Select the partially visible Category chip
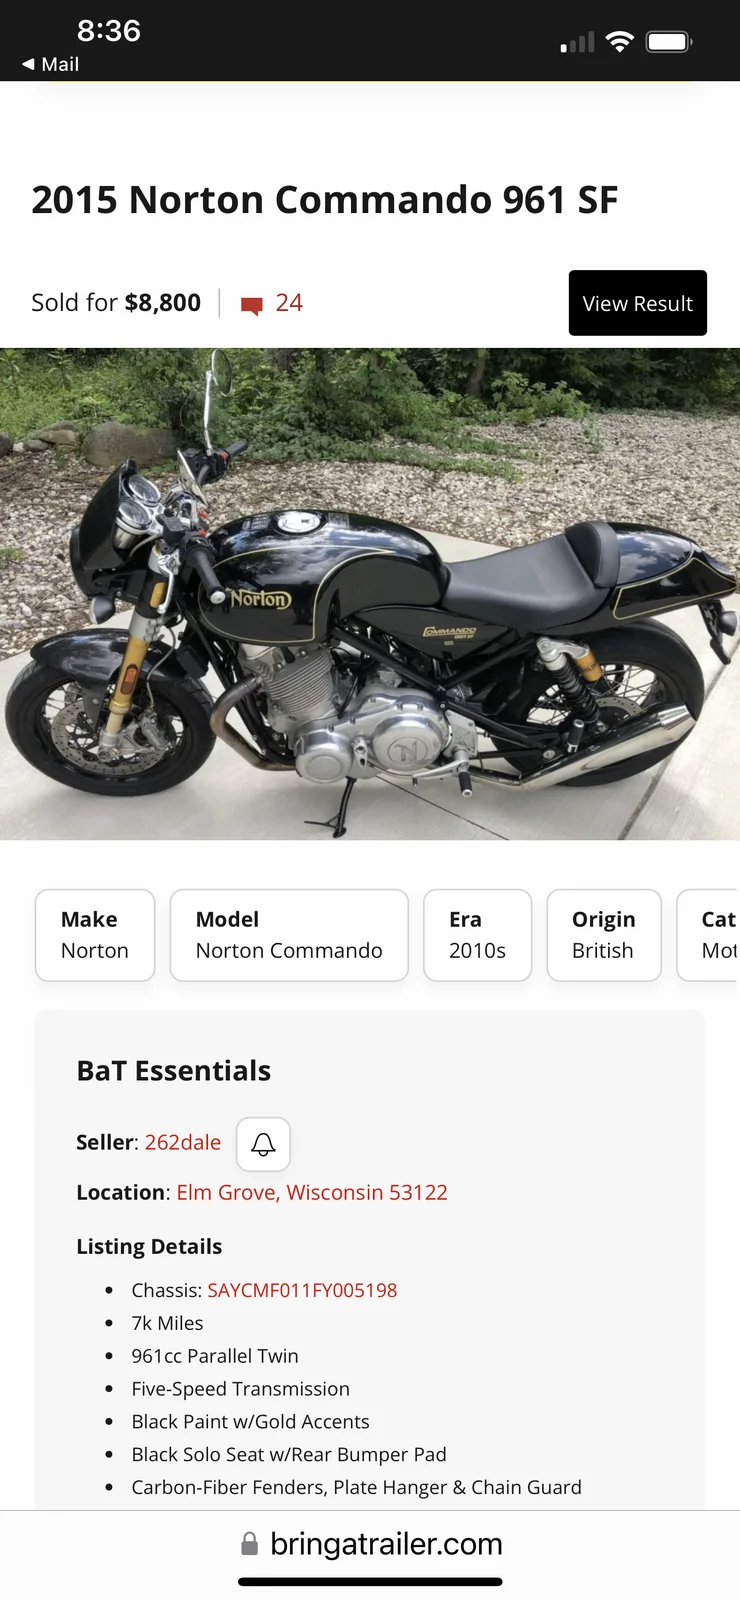 click(x=709, y=935)
